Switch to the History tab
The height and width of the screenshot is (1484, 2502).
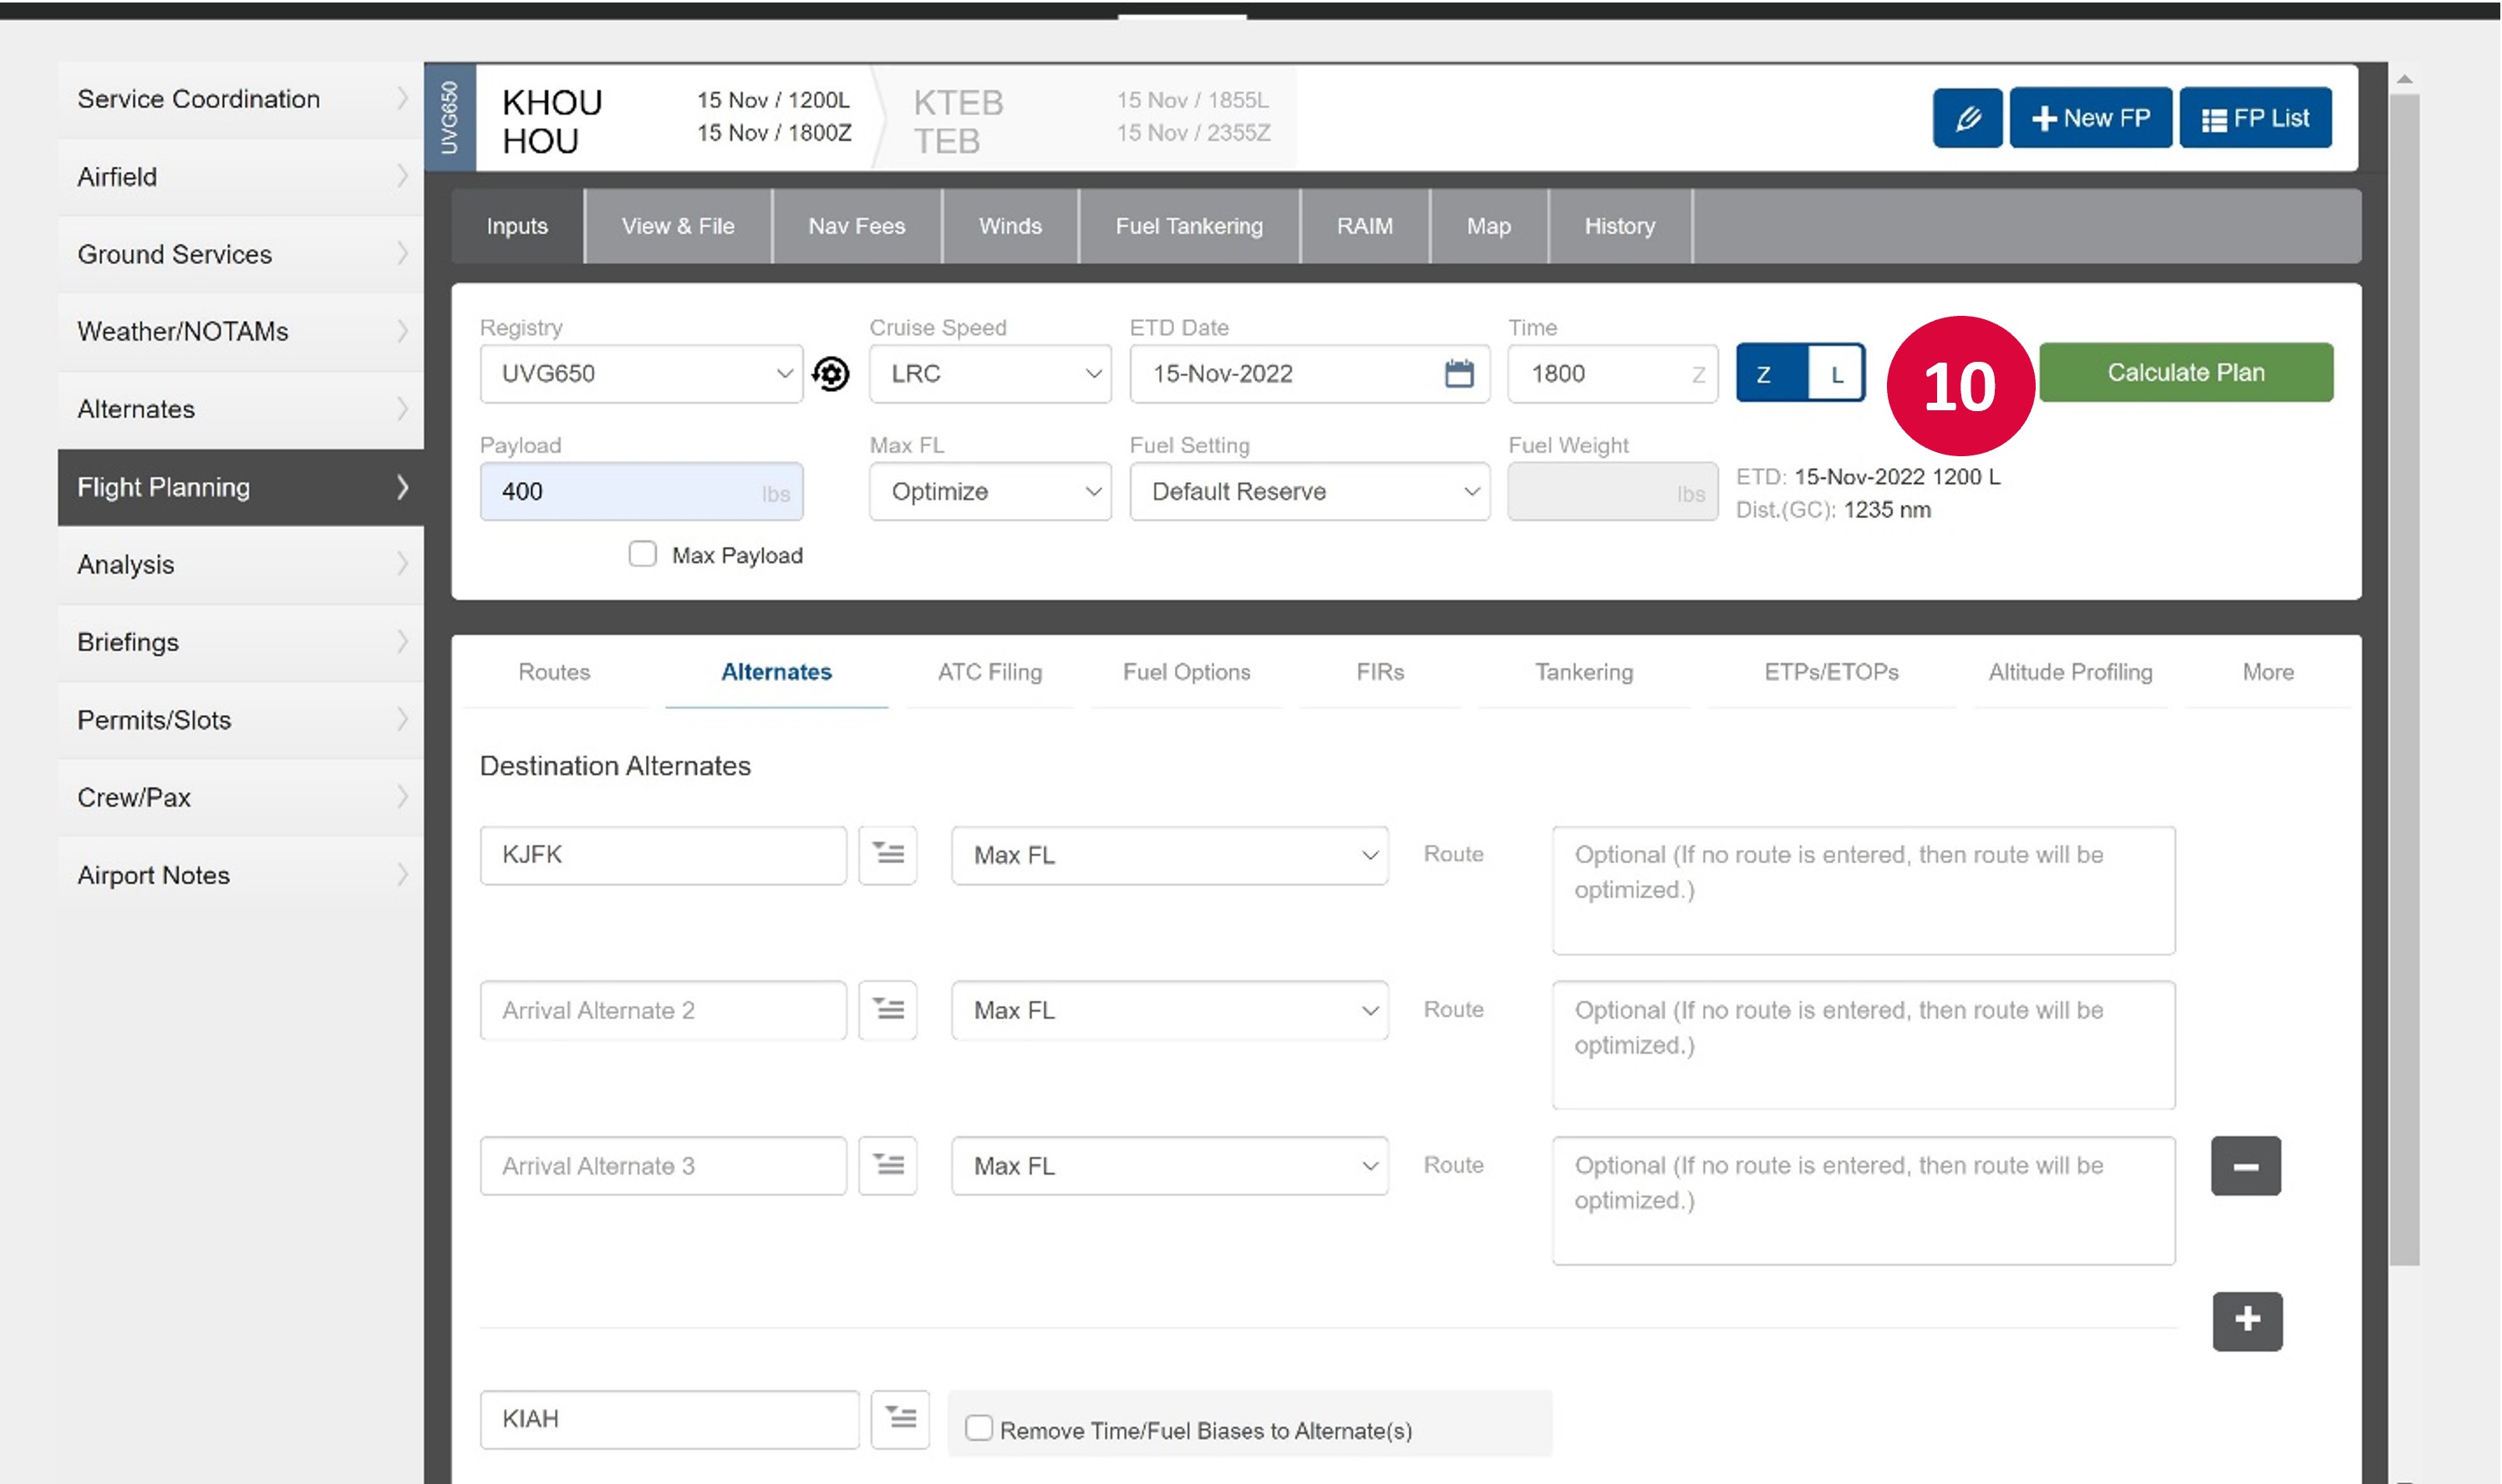point(1620,226)
